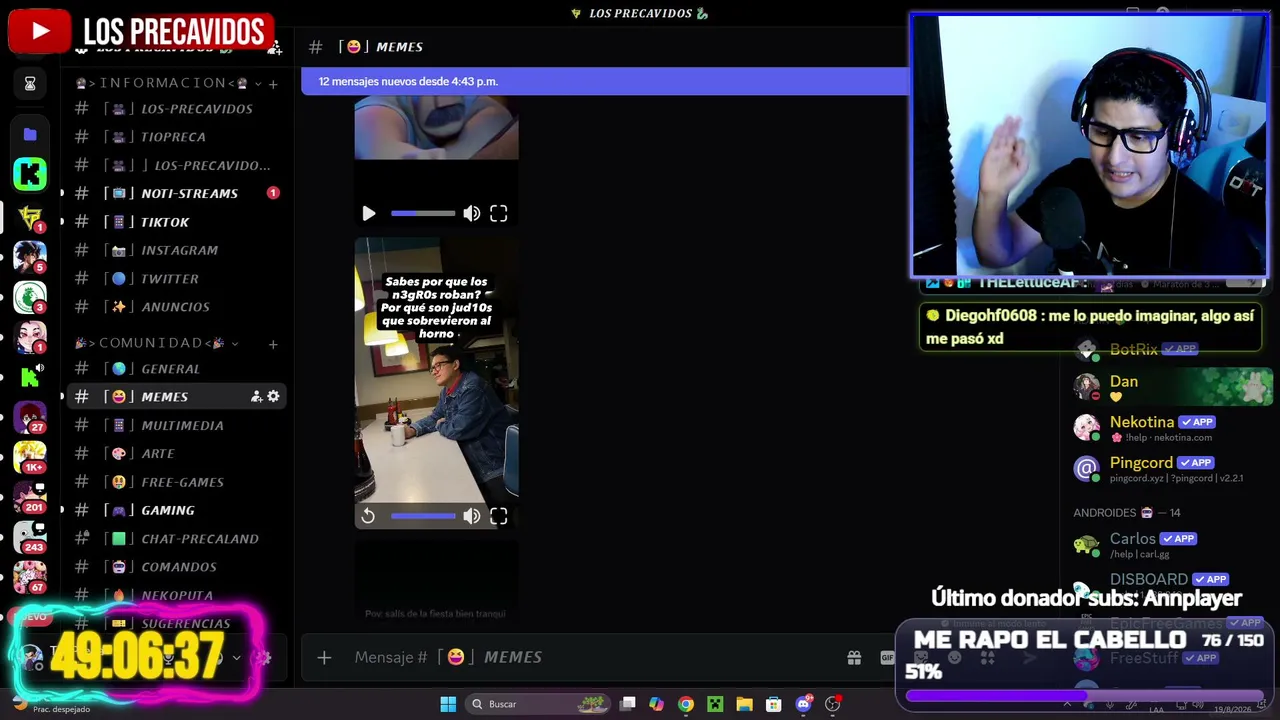
Task: Open Microsoft Store from taskbar
Action: [773, 704]
